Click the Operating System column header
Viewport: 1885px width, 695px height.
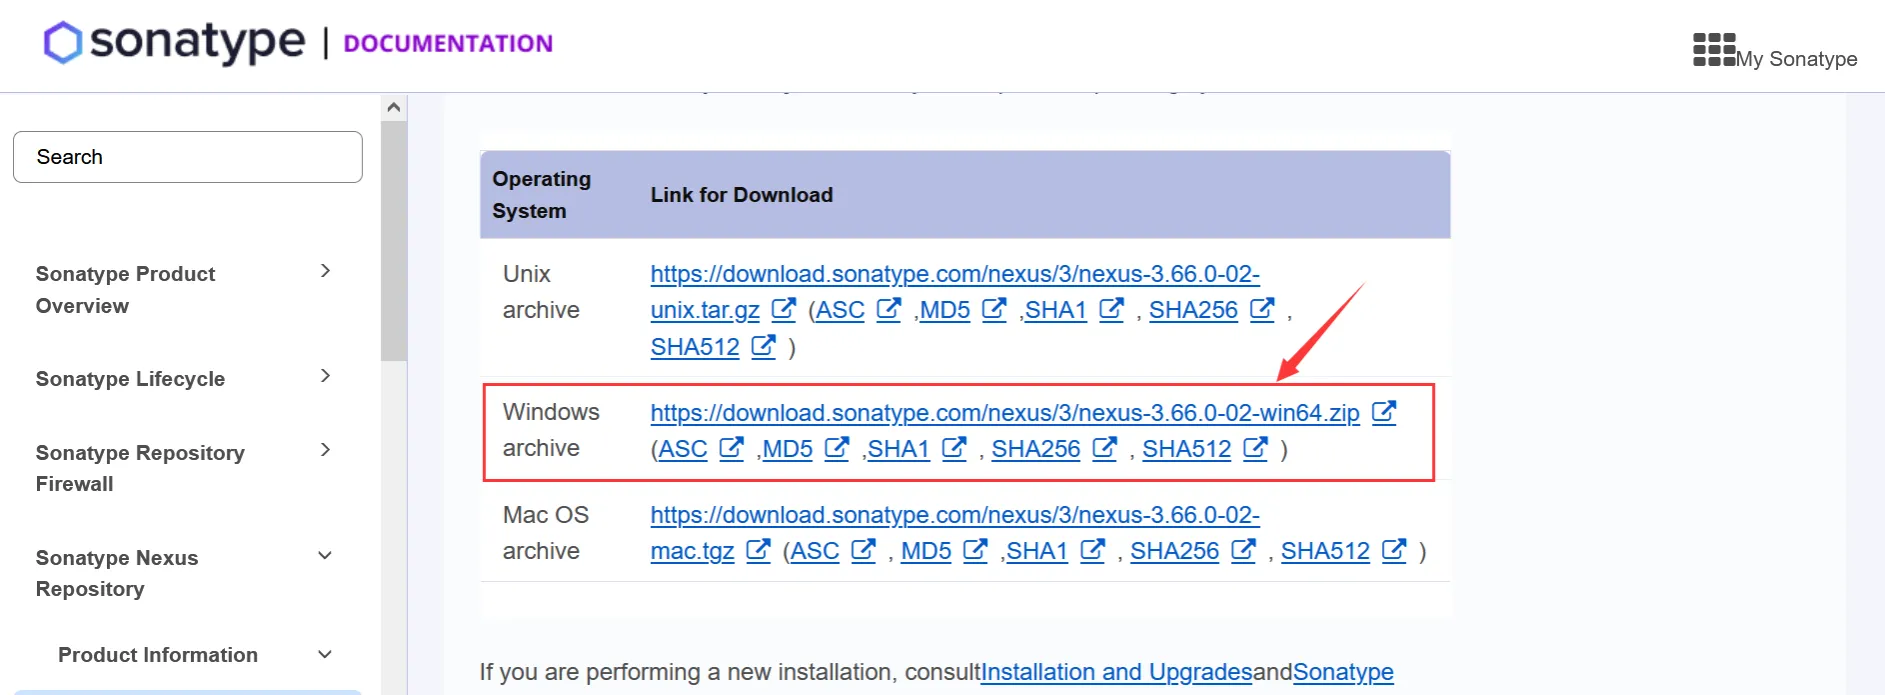tap(541, 195)
